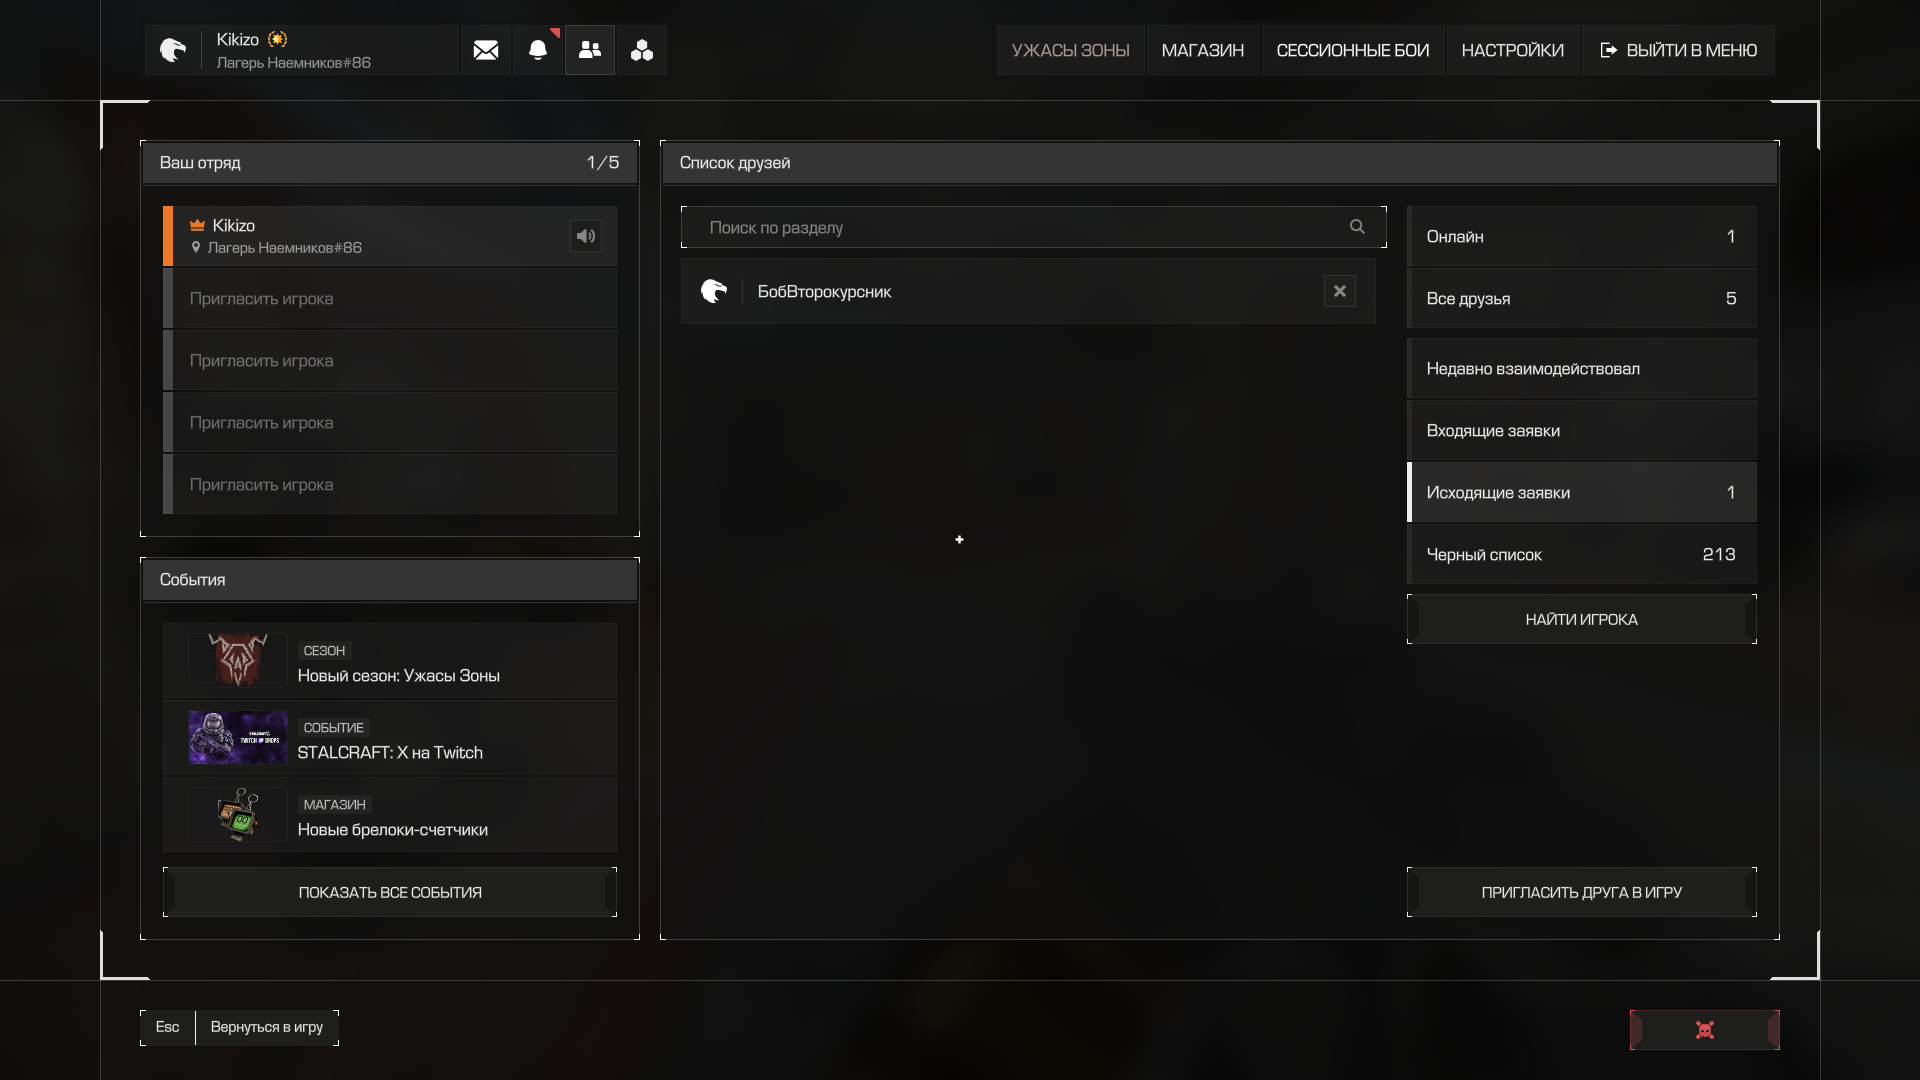Click location pin beside Лагерь Наемников#86
This screenshot has height=1080, width=1920.
(x=196, y=247)
